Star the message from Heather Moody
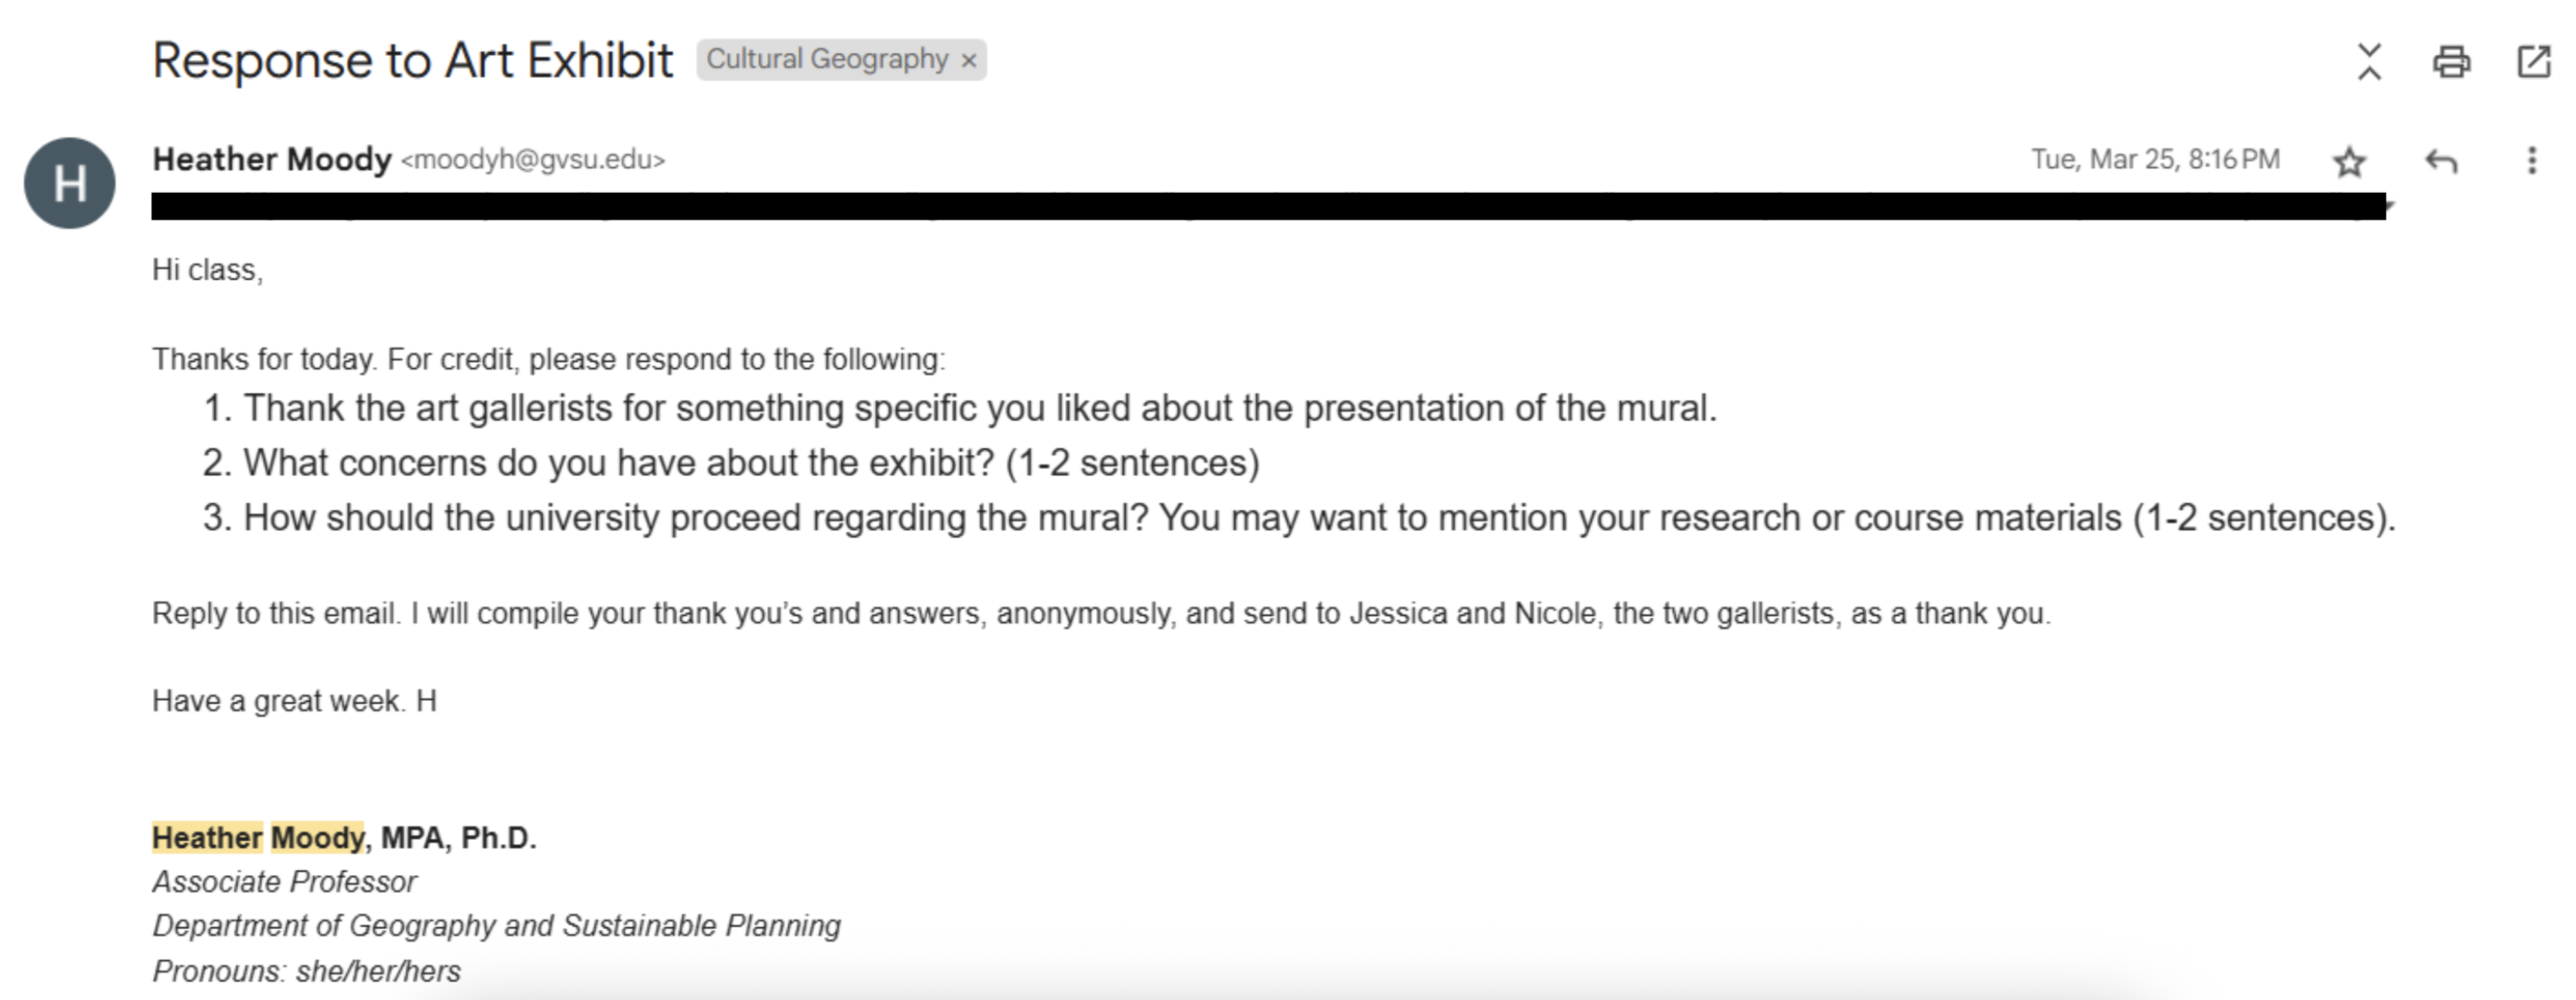This screenshot has height=1000, width=2576. 2348,161
